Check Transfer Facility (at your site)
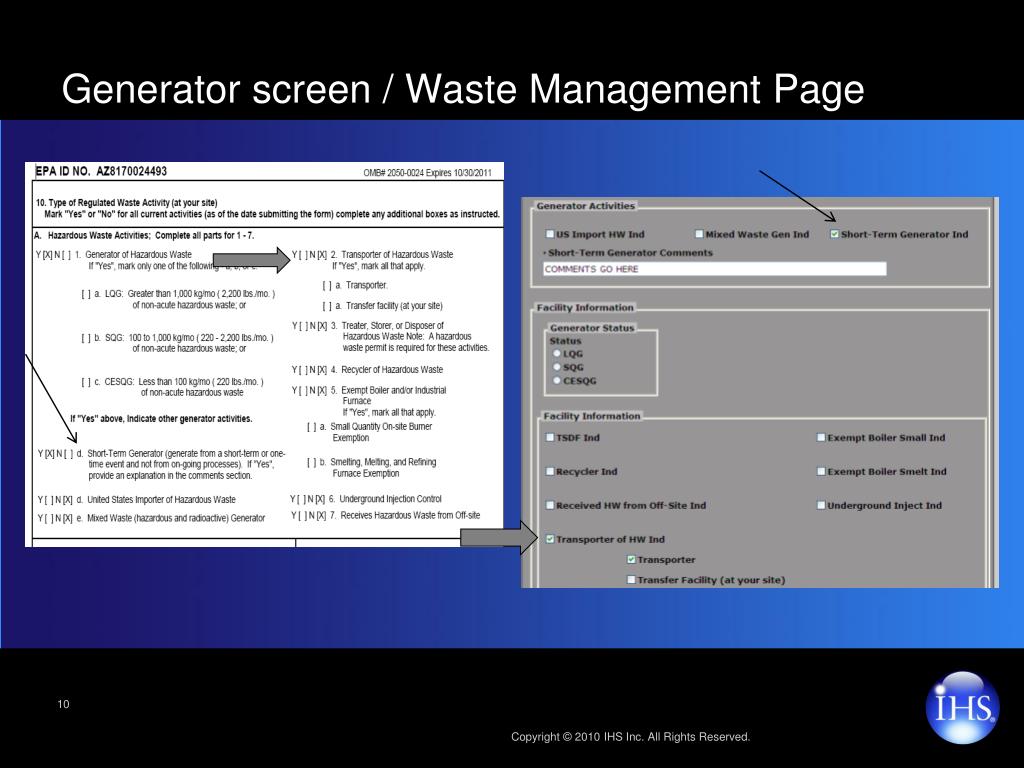This screenshot has width=1024, height=768. (631, 580)
